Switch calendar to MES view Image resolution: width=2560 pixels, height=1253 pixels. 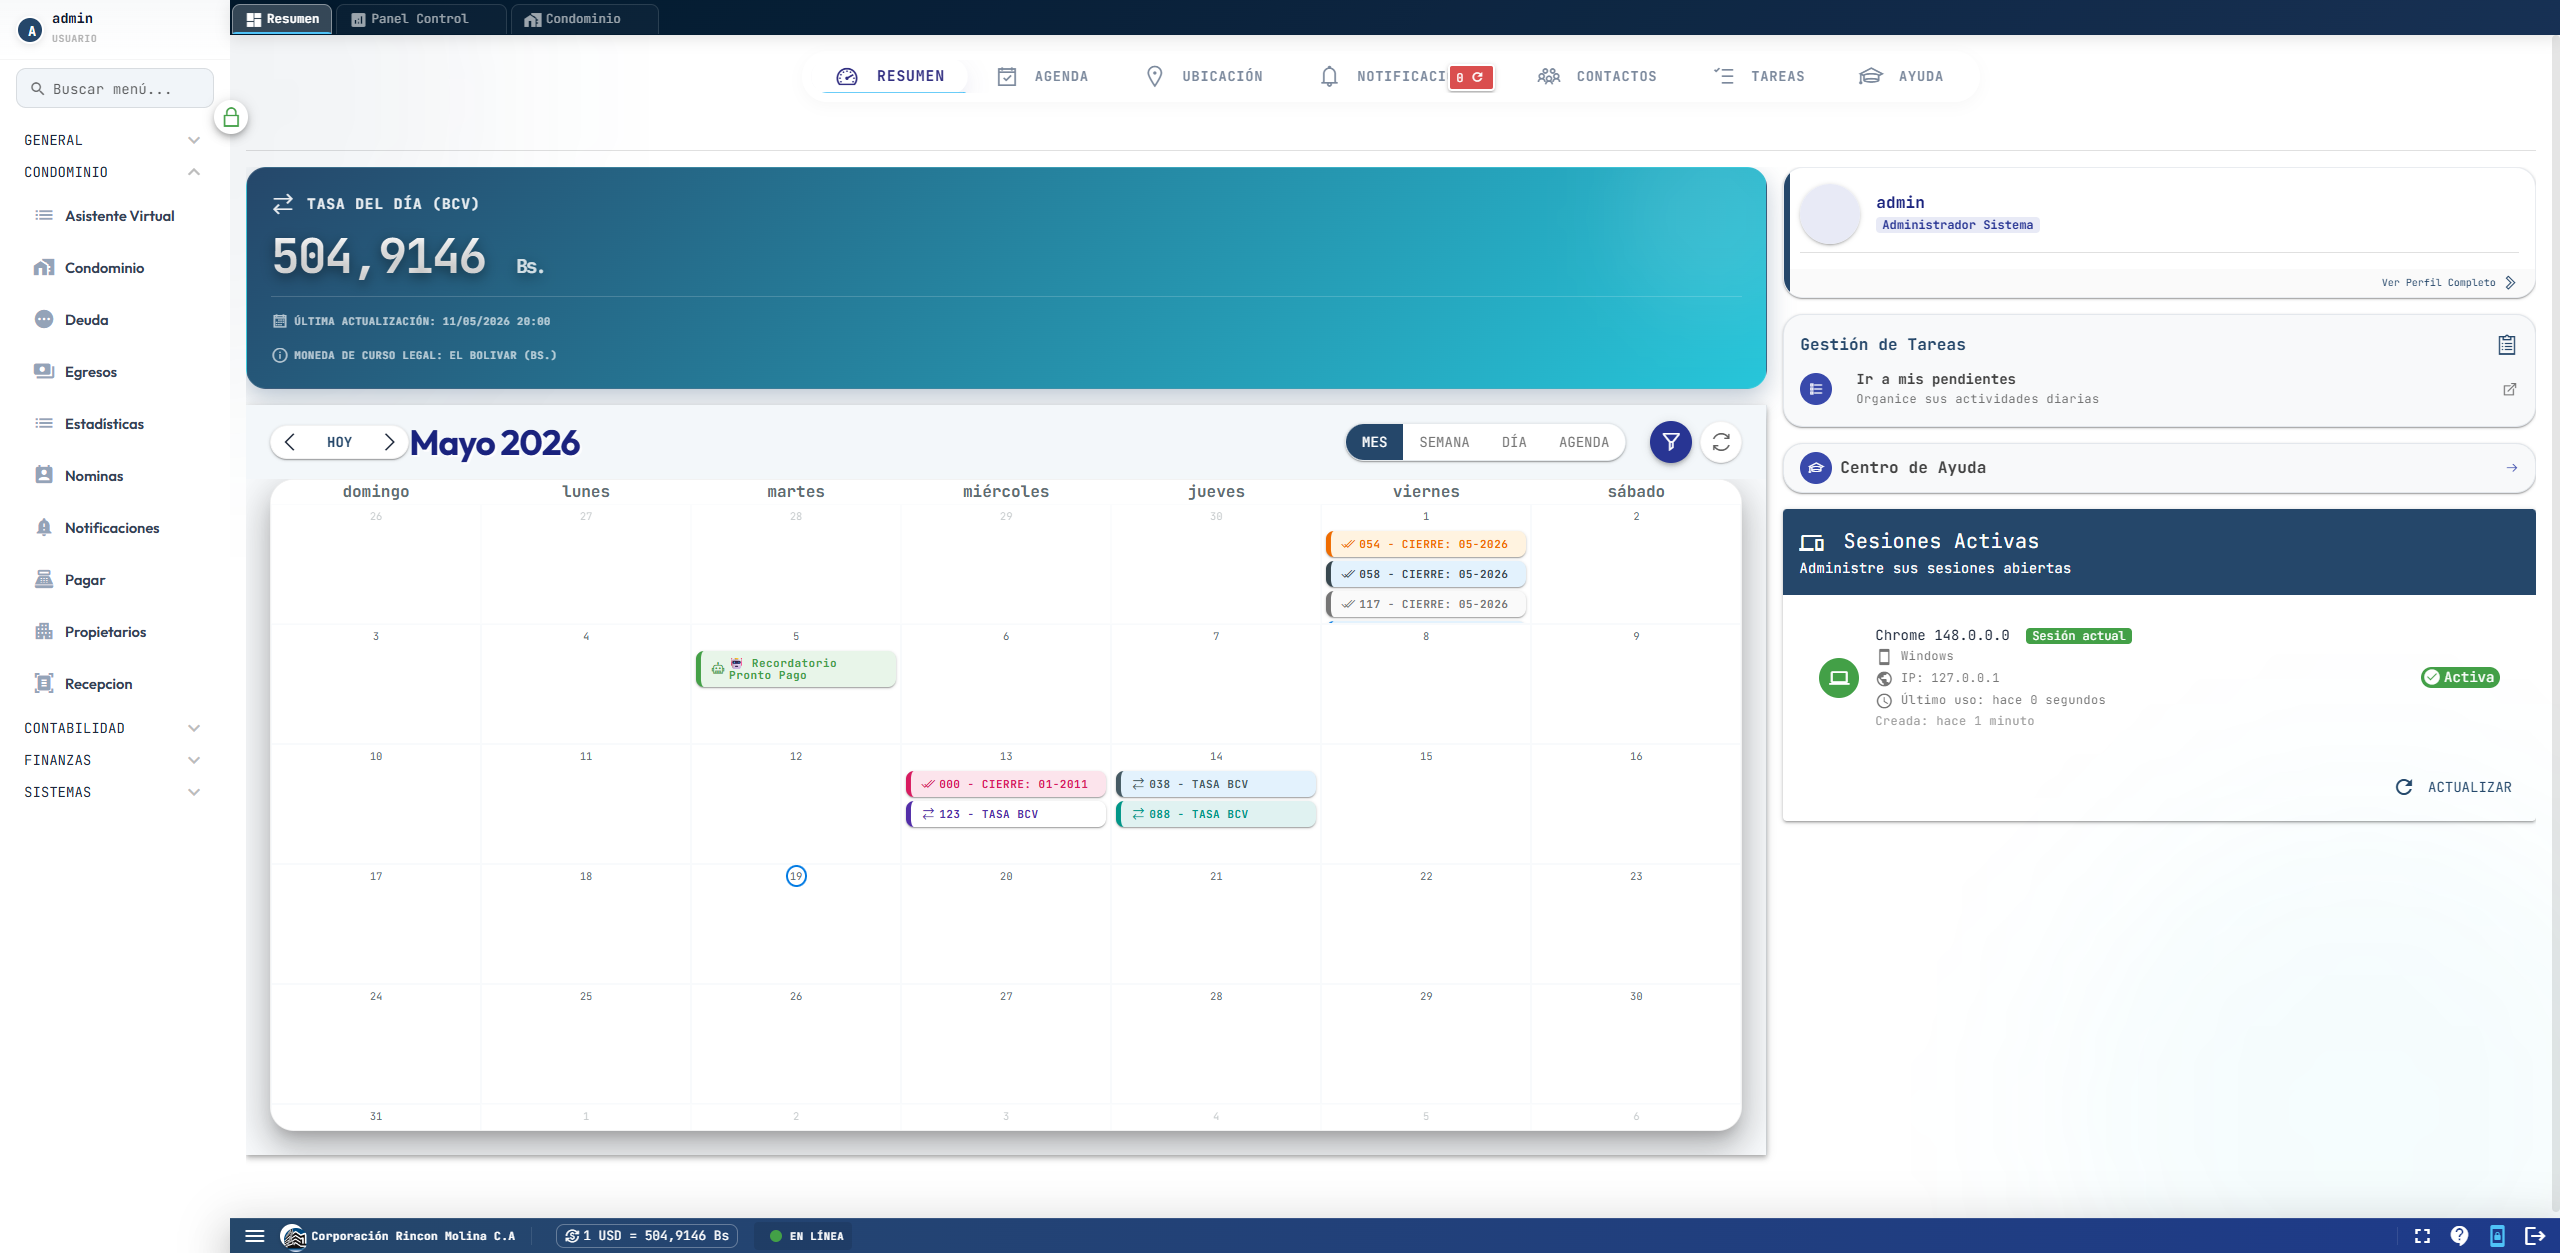[1374, 442]
